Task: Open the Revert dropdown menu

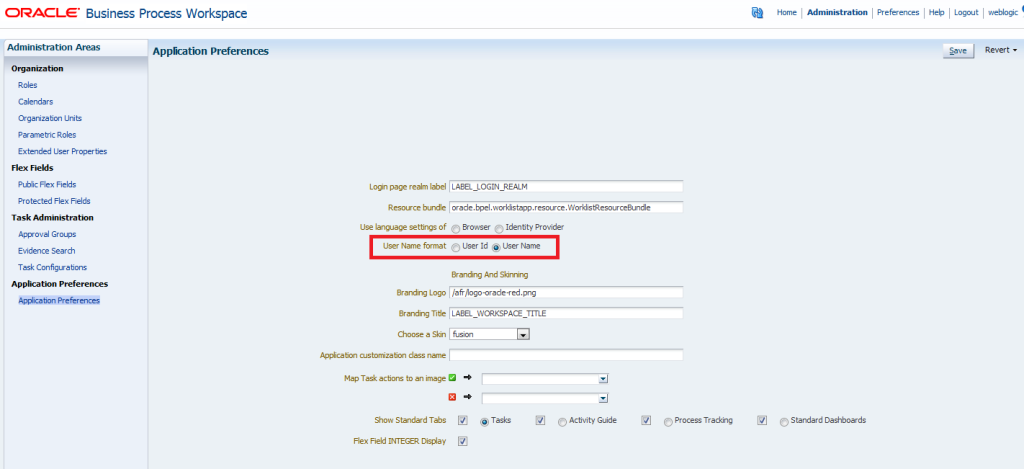Action: point(1000,50)
